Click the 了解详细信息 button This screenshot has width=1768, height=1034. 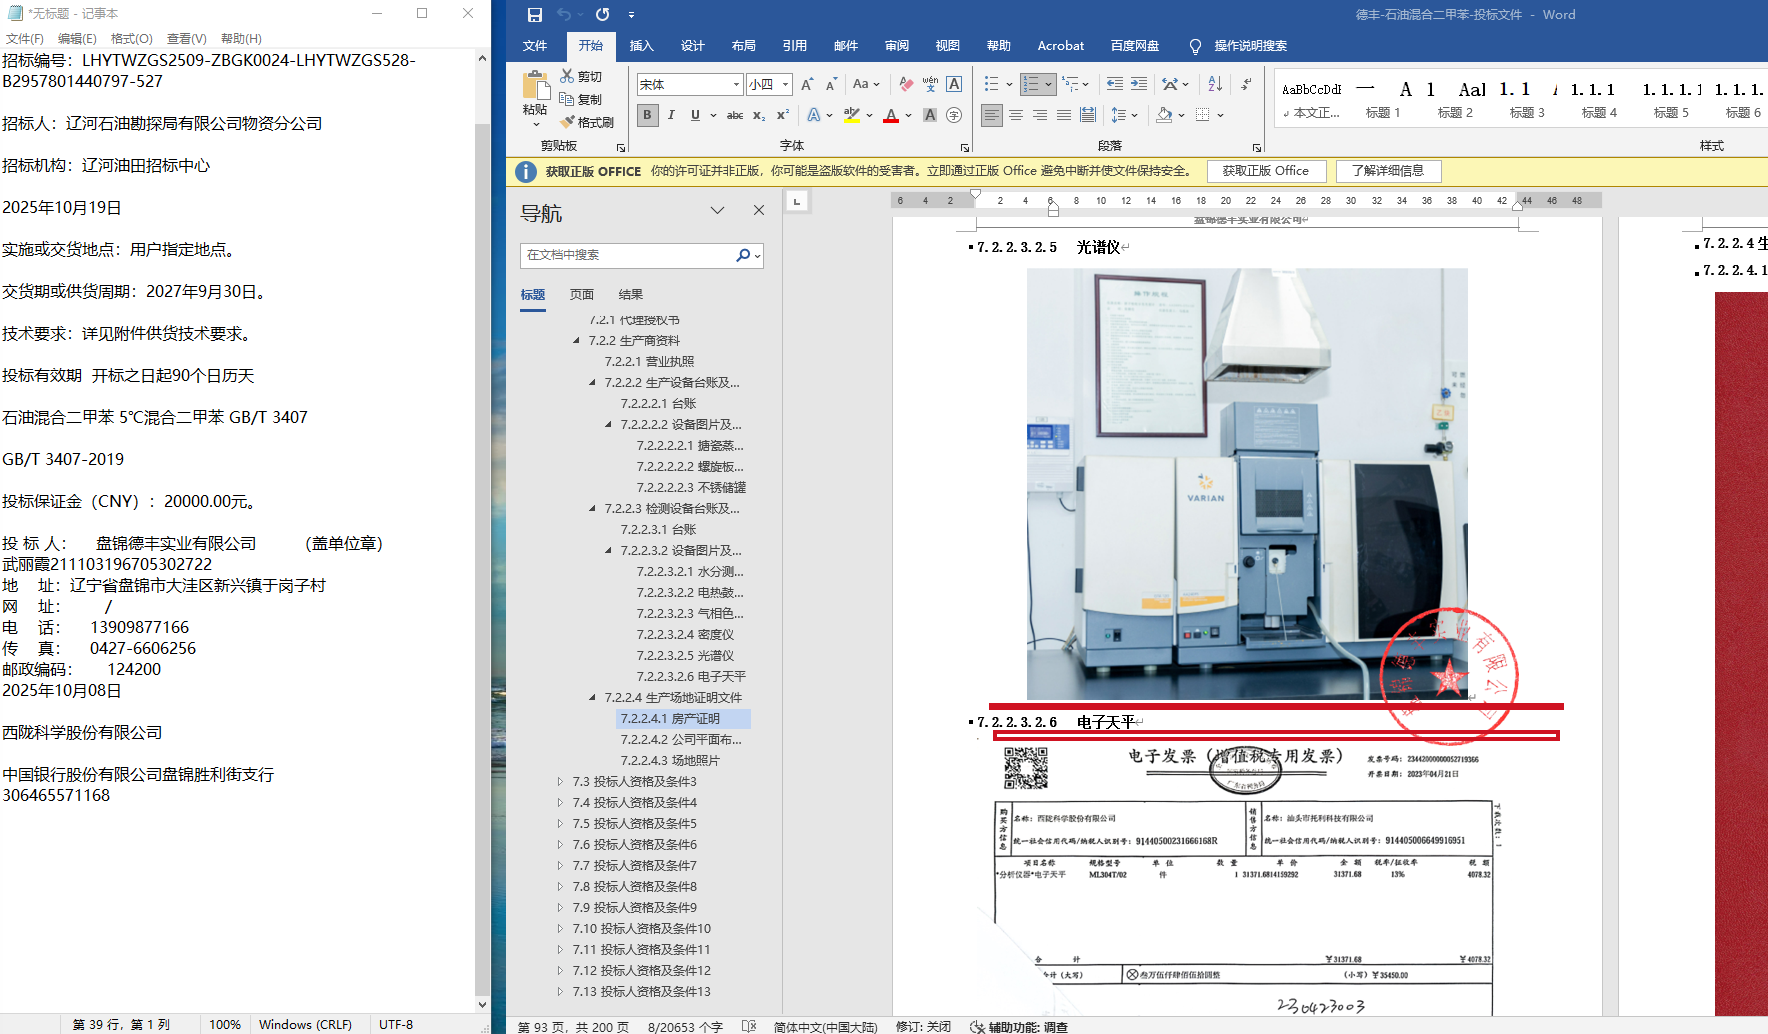[x=1388, y=171]
